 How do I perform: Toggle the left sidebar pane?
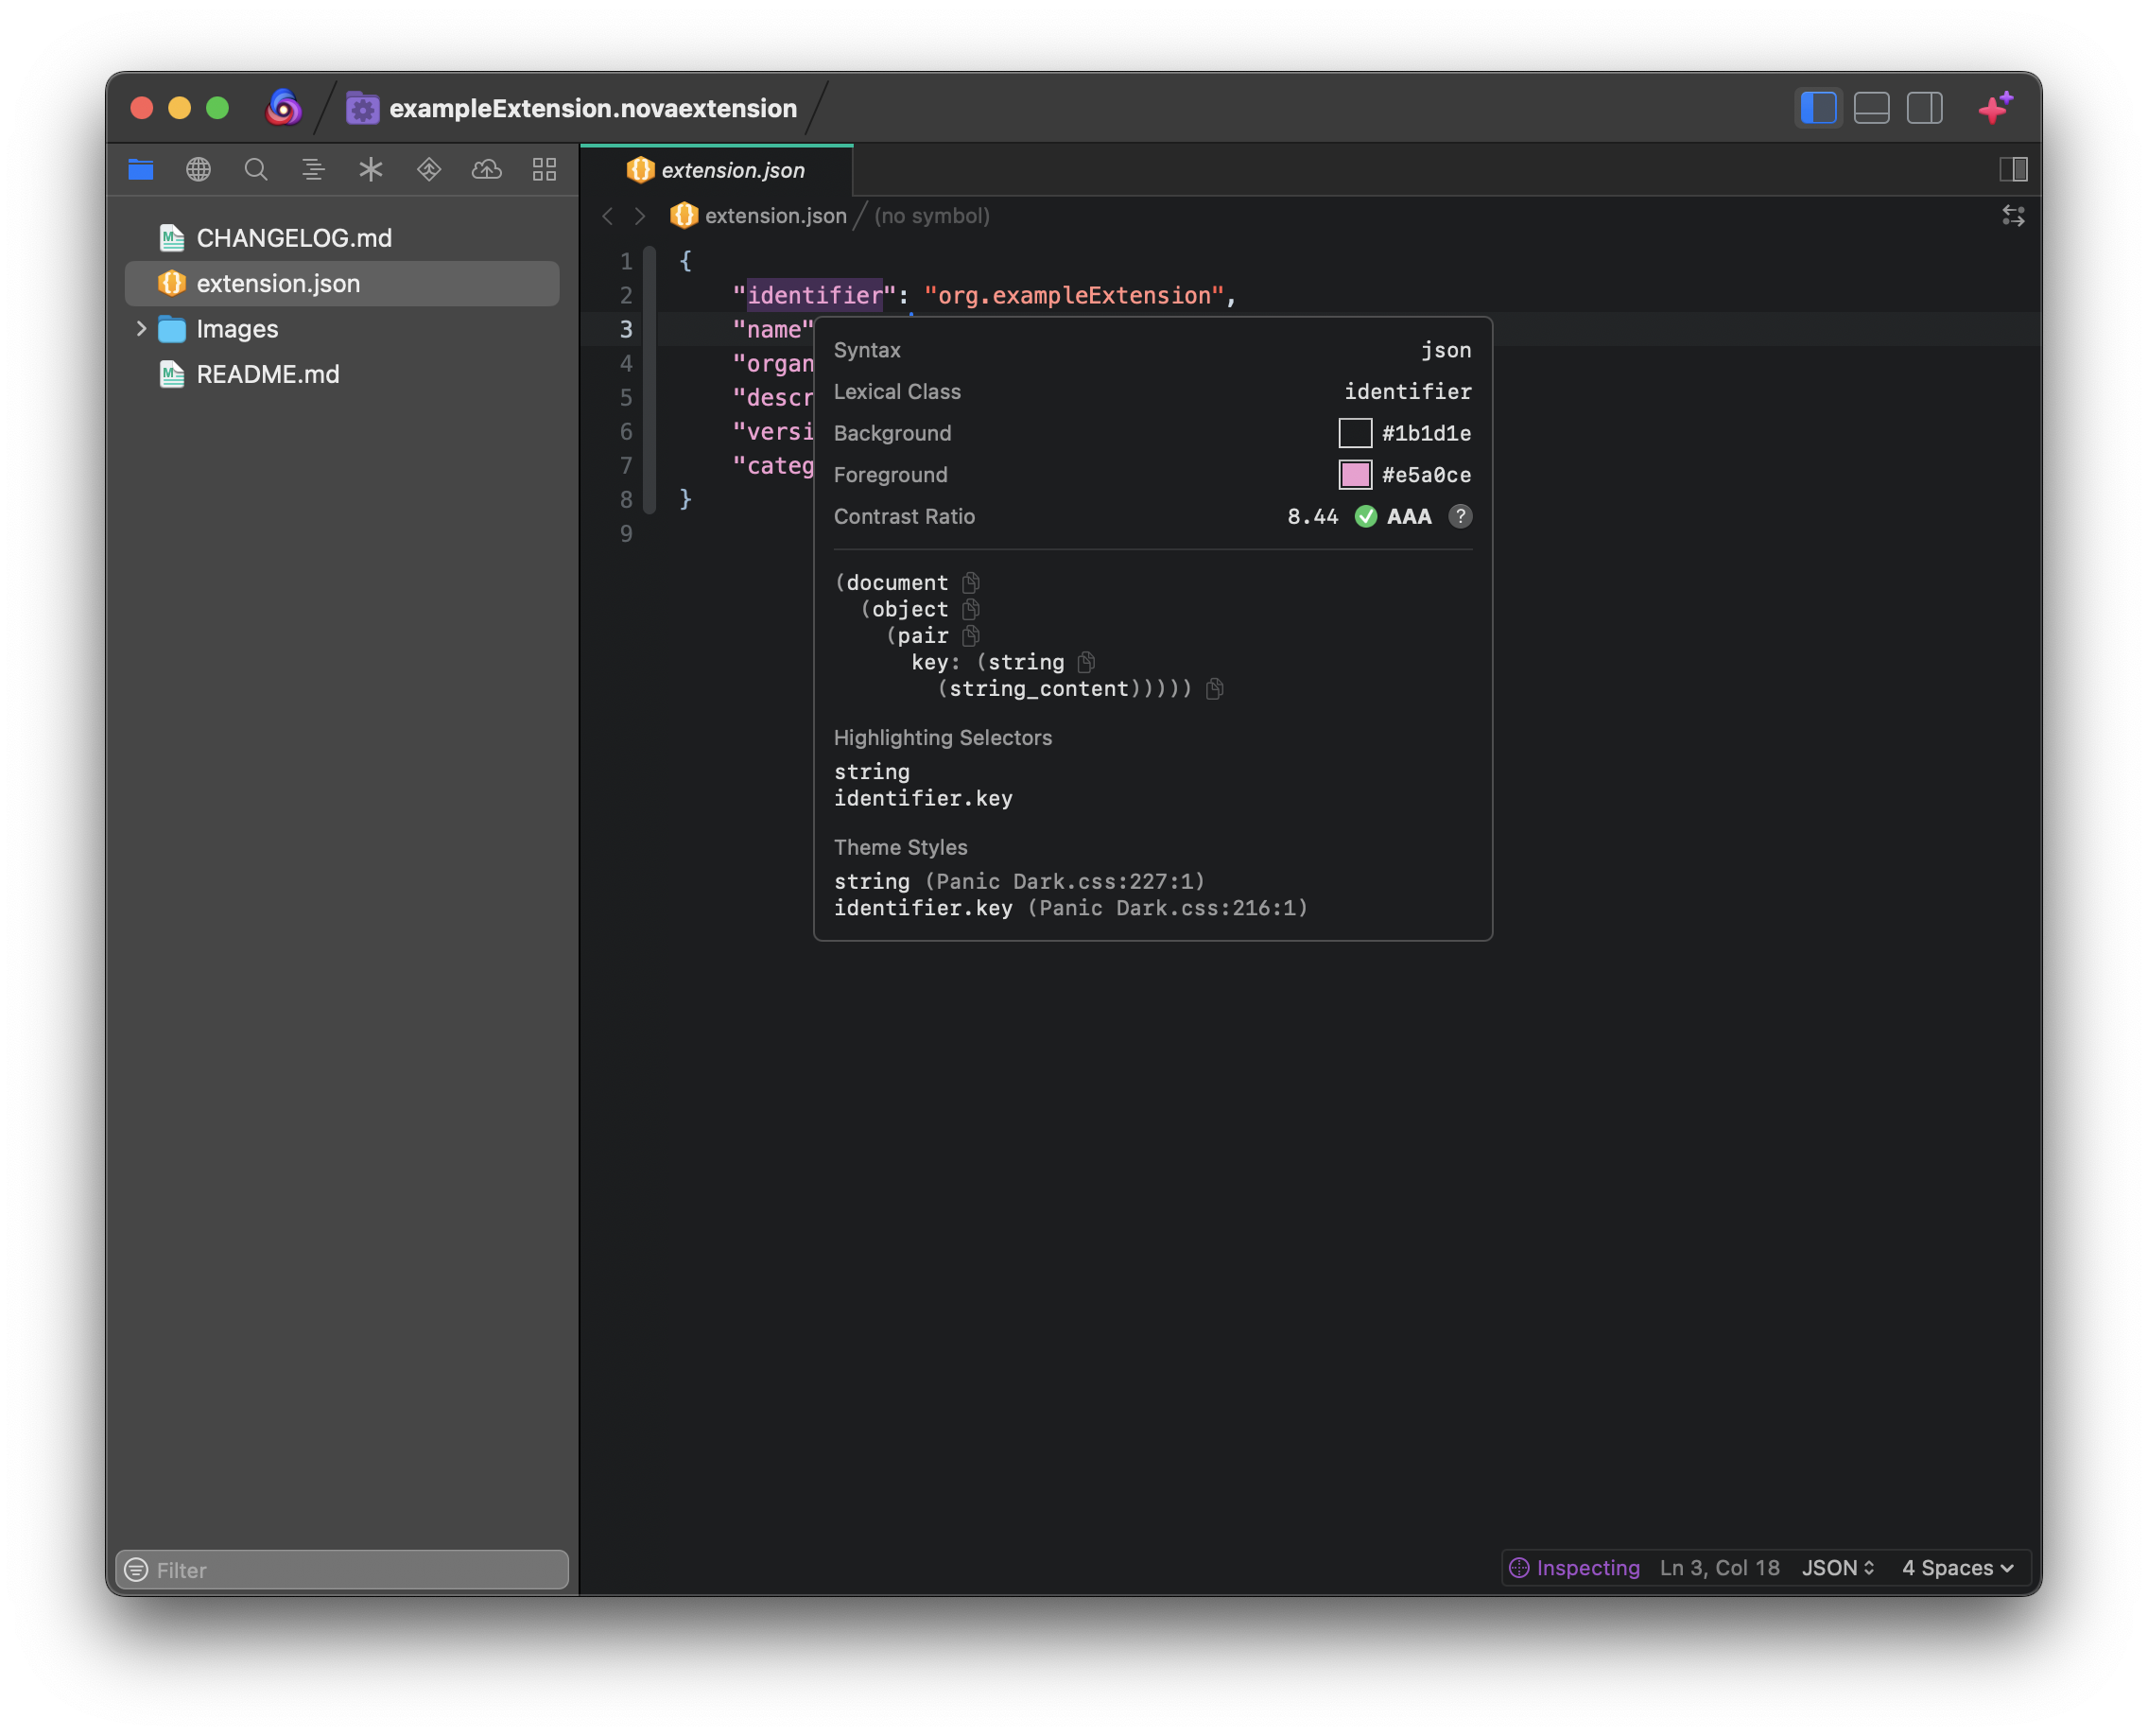point(1818,108)
